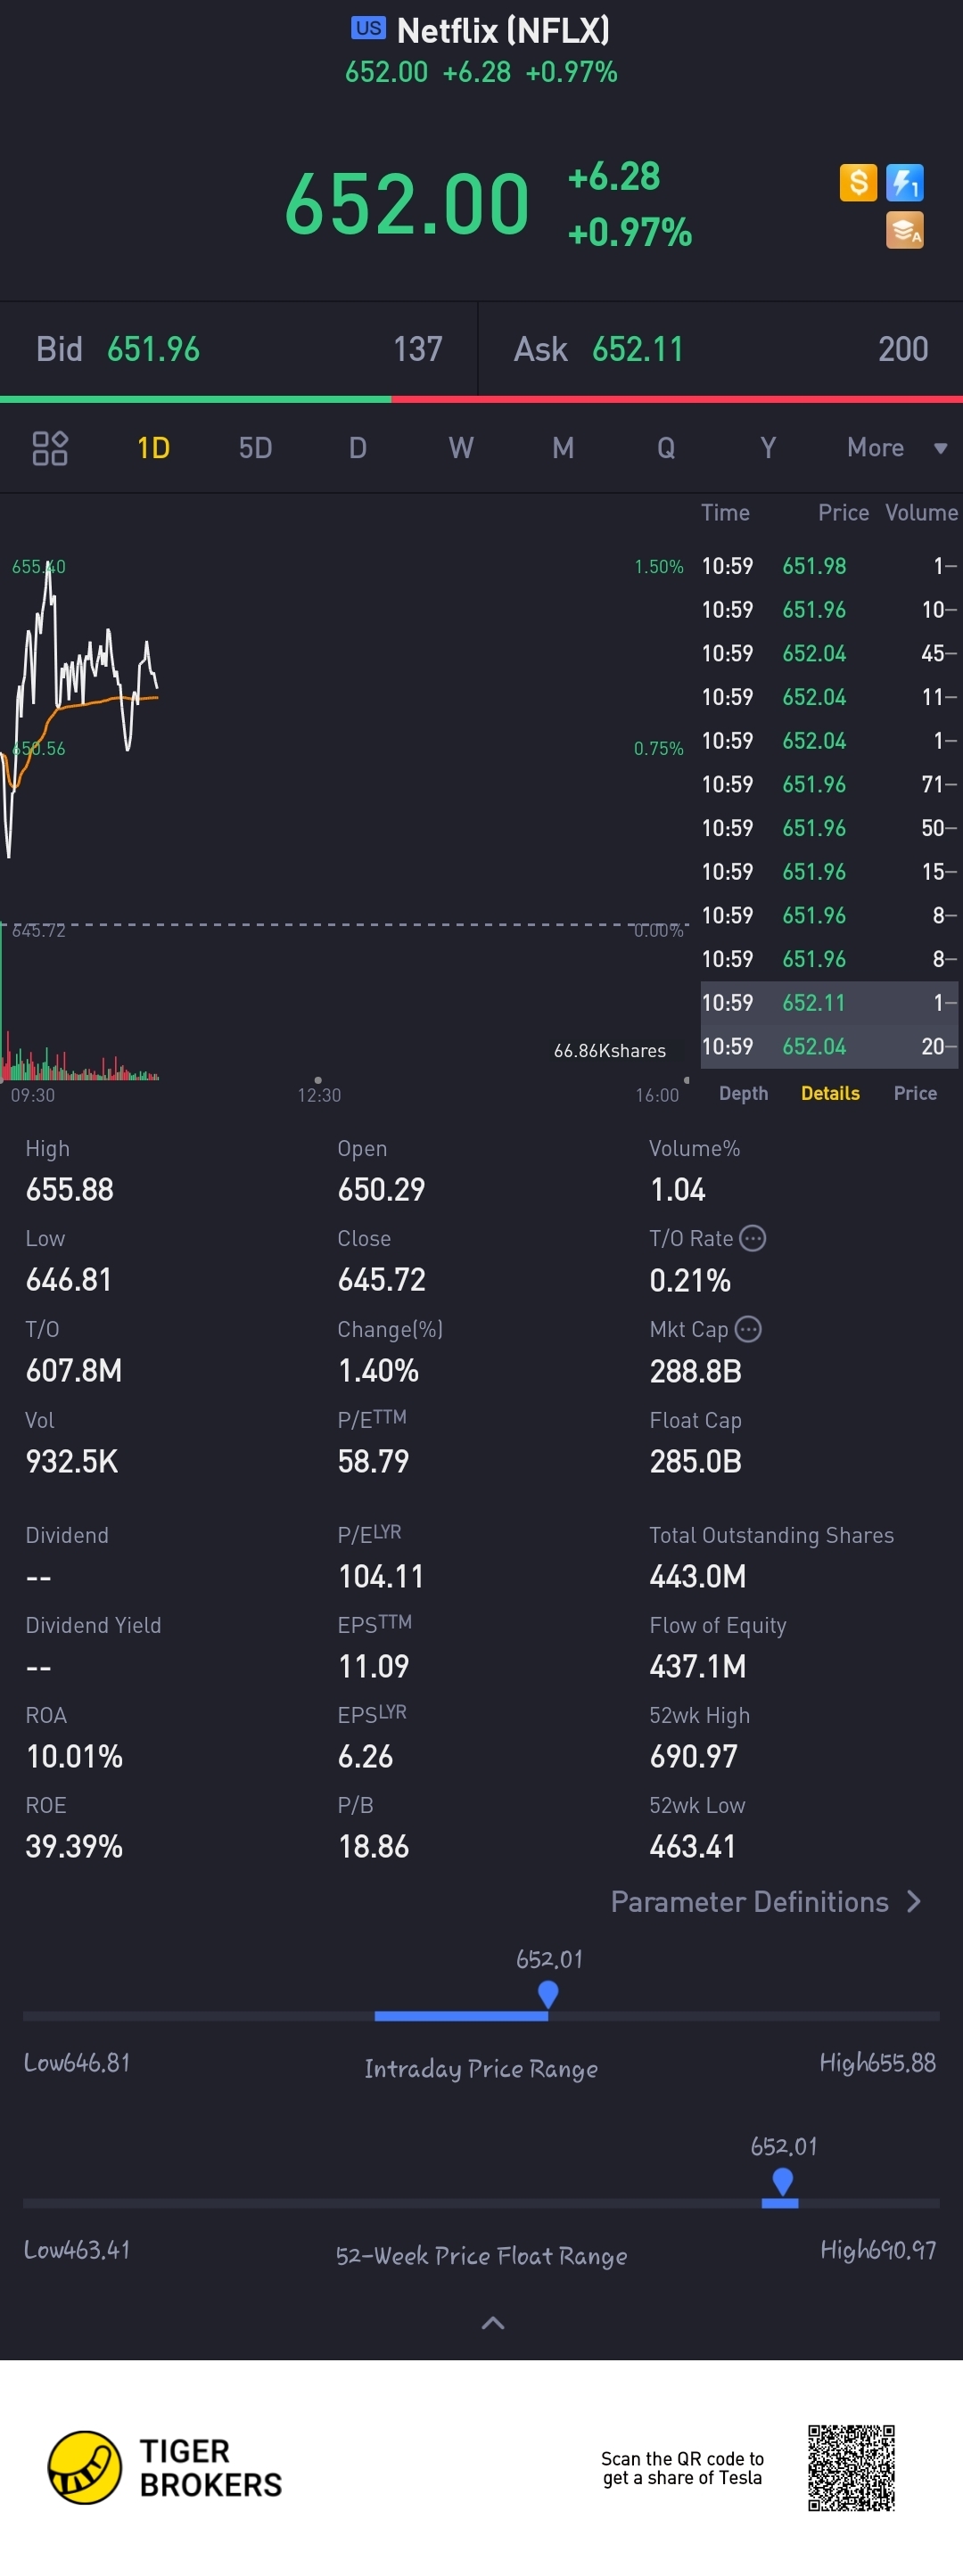Tap the trade row 652.04 with volume 20
Viewport: 963px width, 2576px height.
click(829, 1046)
